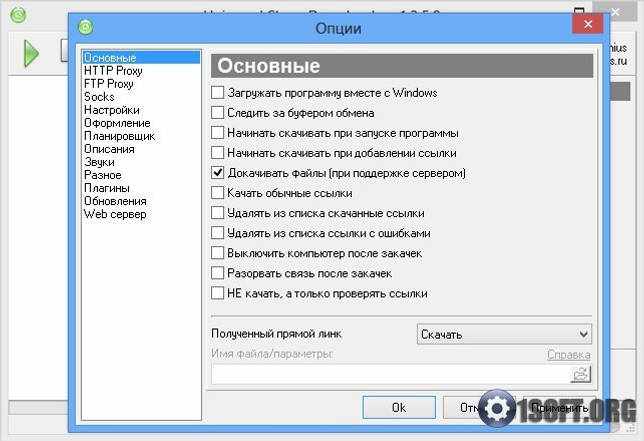644x441 pixels.
Task: Open the Скачать dropdown list
Action: [x=504, y=334]
